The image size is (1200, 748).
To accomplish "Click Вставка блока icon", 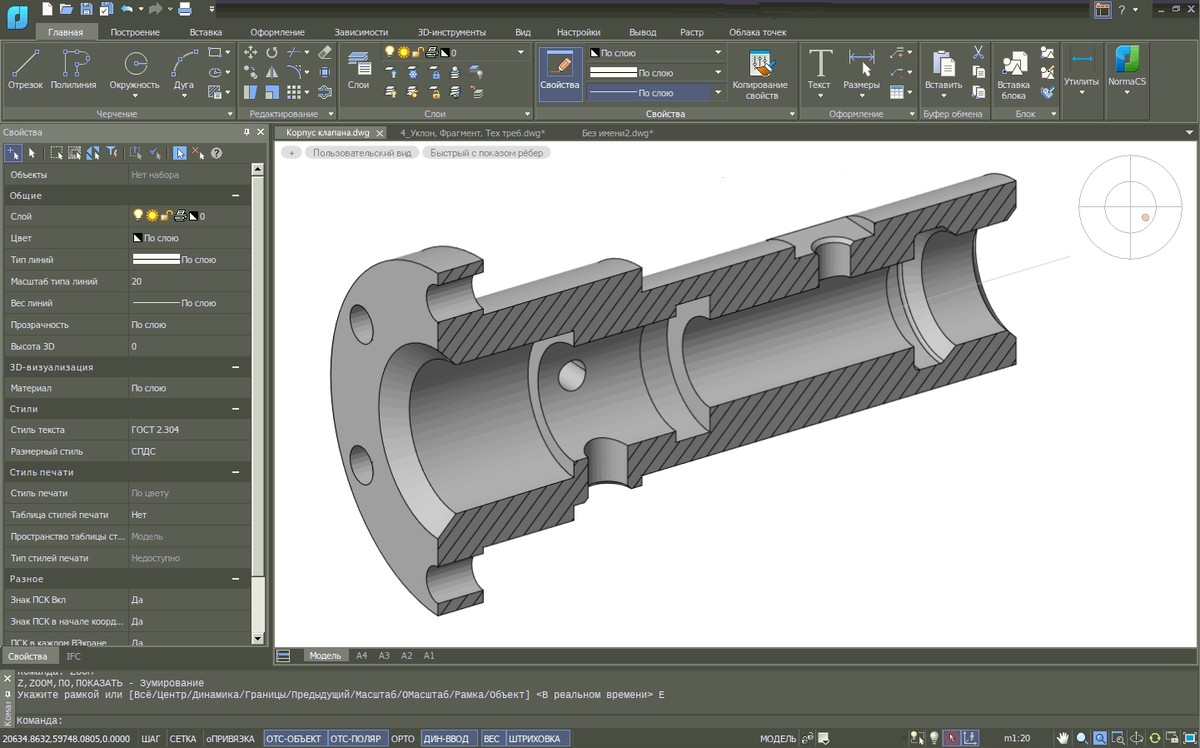I will click(1014, 75).
